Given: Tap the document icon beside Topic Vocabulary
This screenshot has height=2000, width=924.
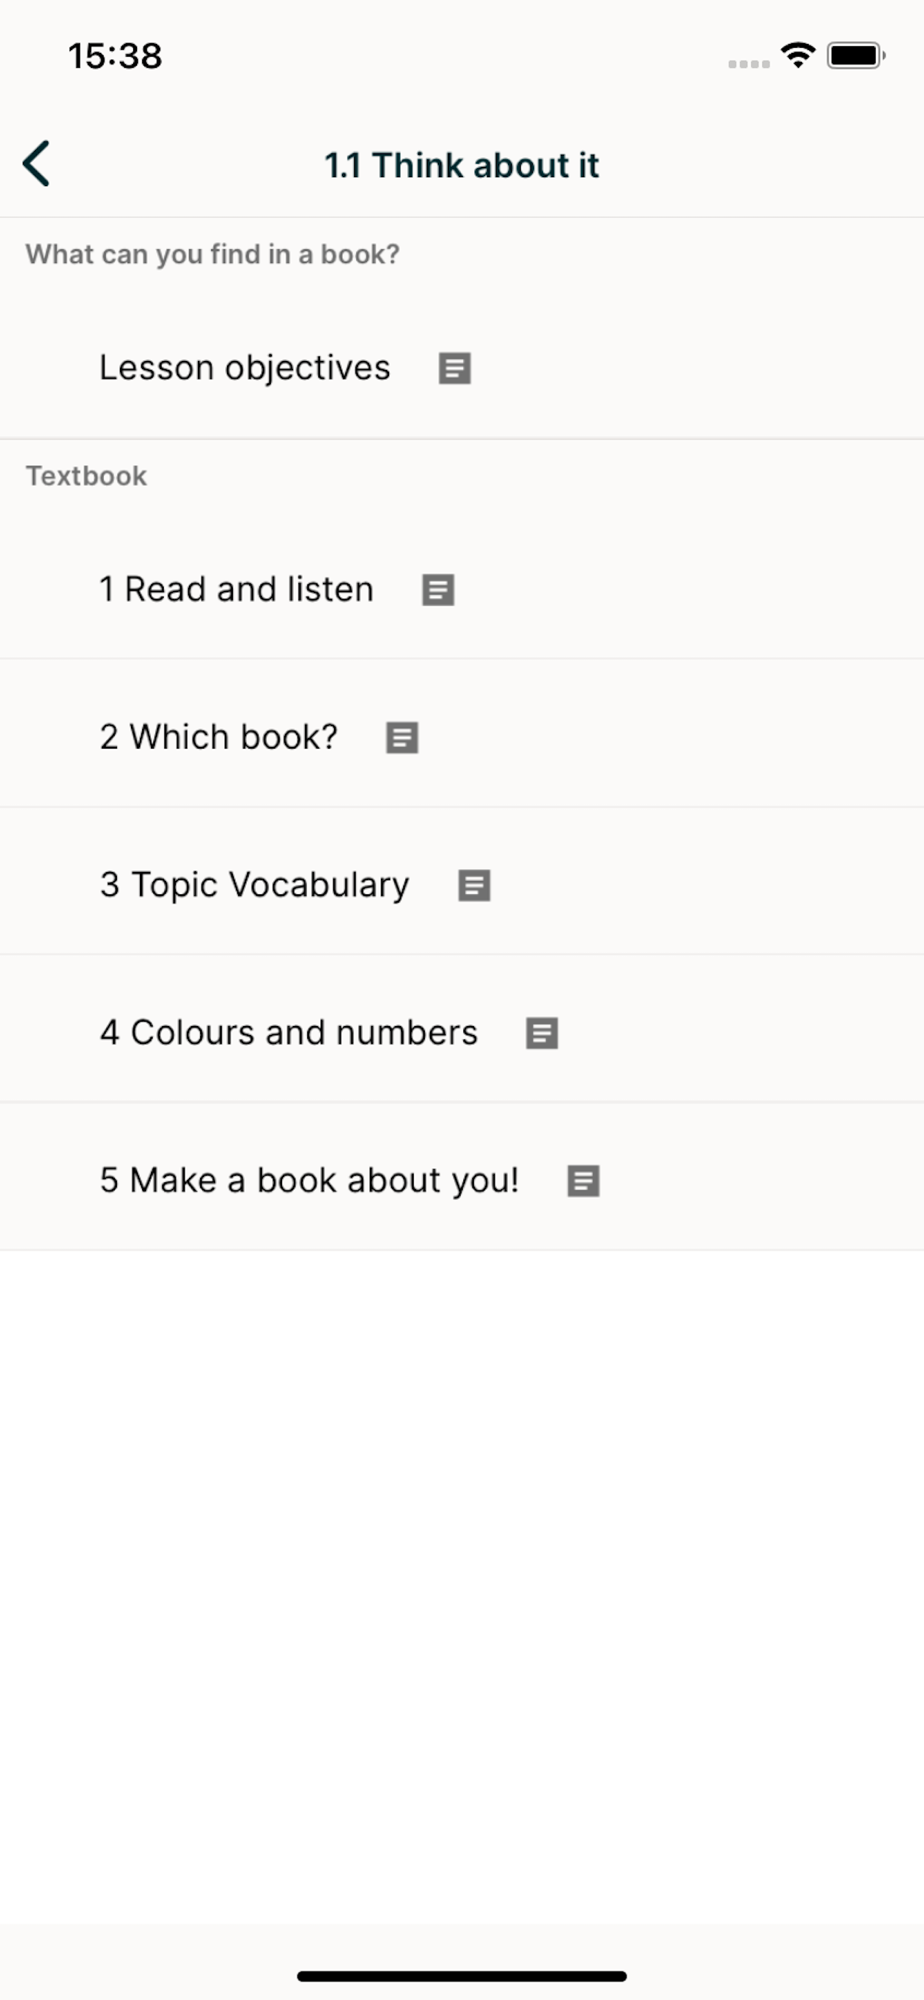Looking at the screenshot, I should click(474, 886).
